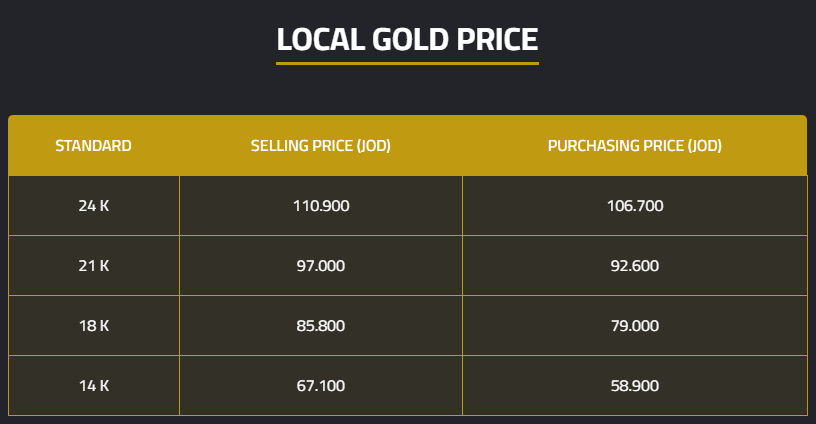Click the 92.600 purchasing price value

(x=634, y=266)
